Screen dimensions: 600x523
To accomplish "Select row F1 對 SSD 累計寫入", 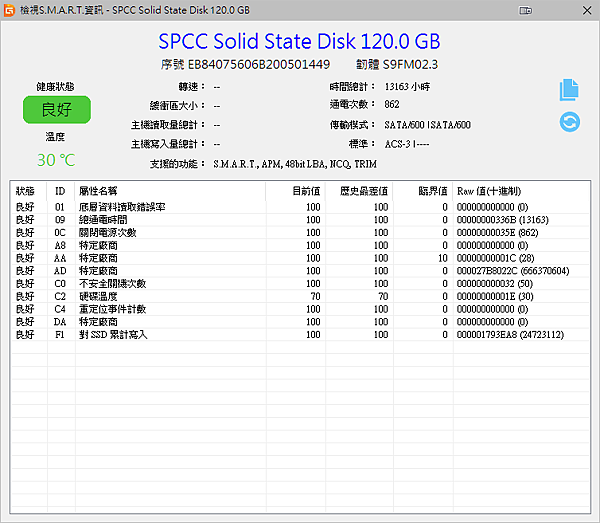I will pos(300,335).
